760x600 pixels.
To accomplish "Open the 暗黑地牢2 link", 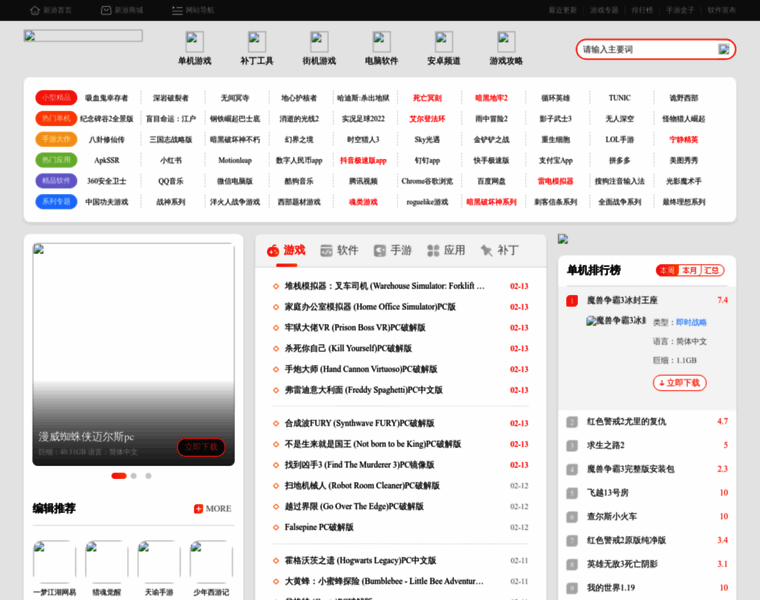I will 491,98.
